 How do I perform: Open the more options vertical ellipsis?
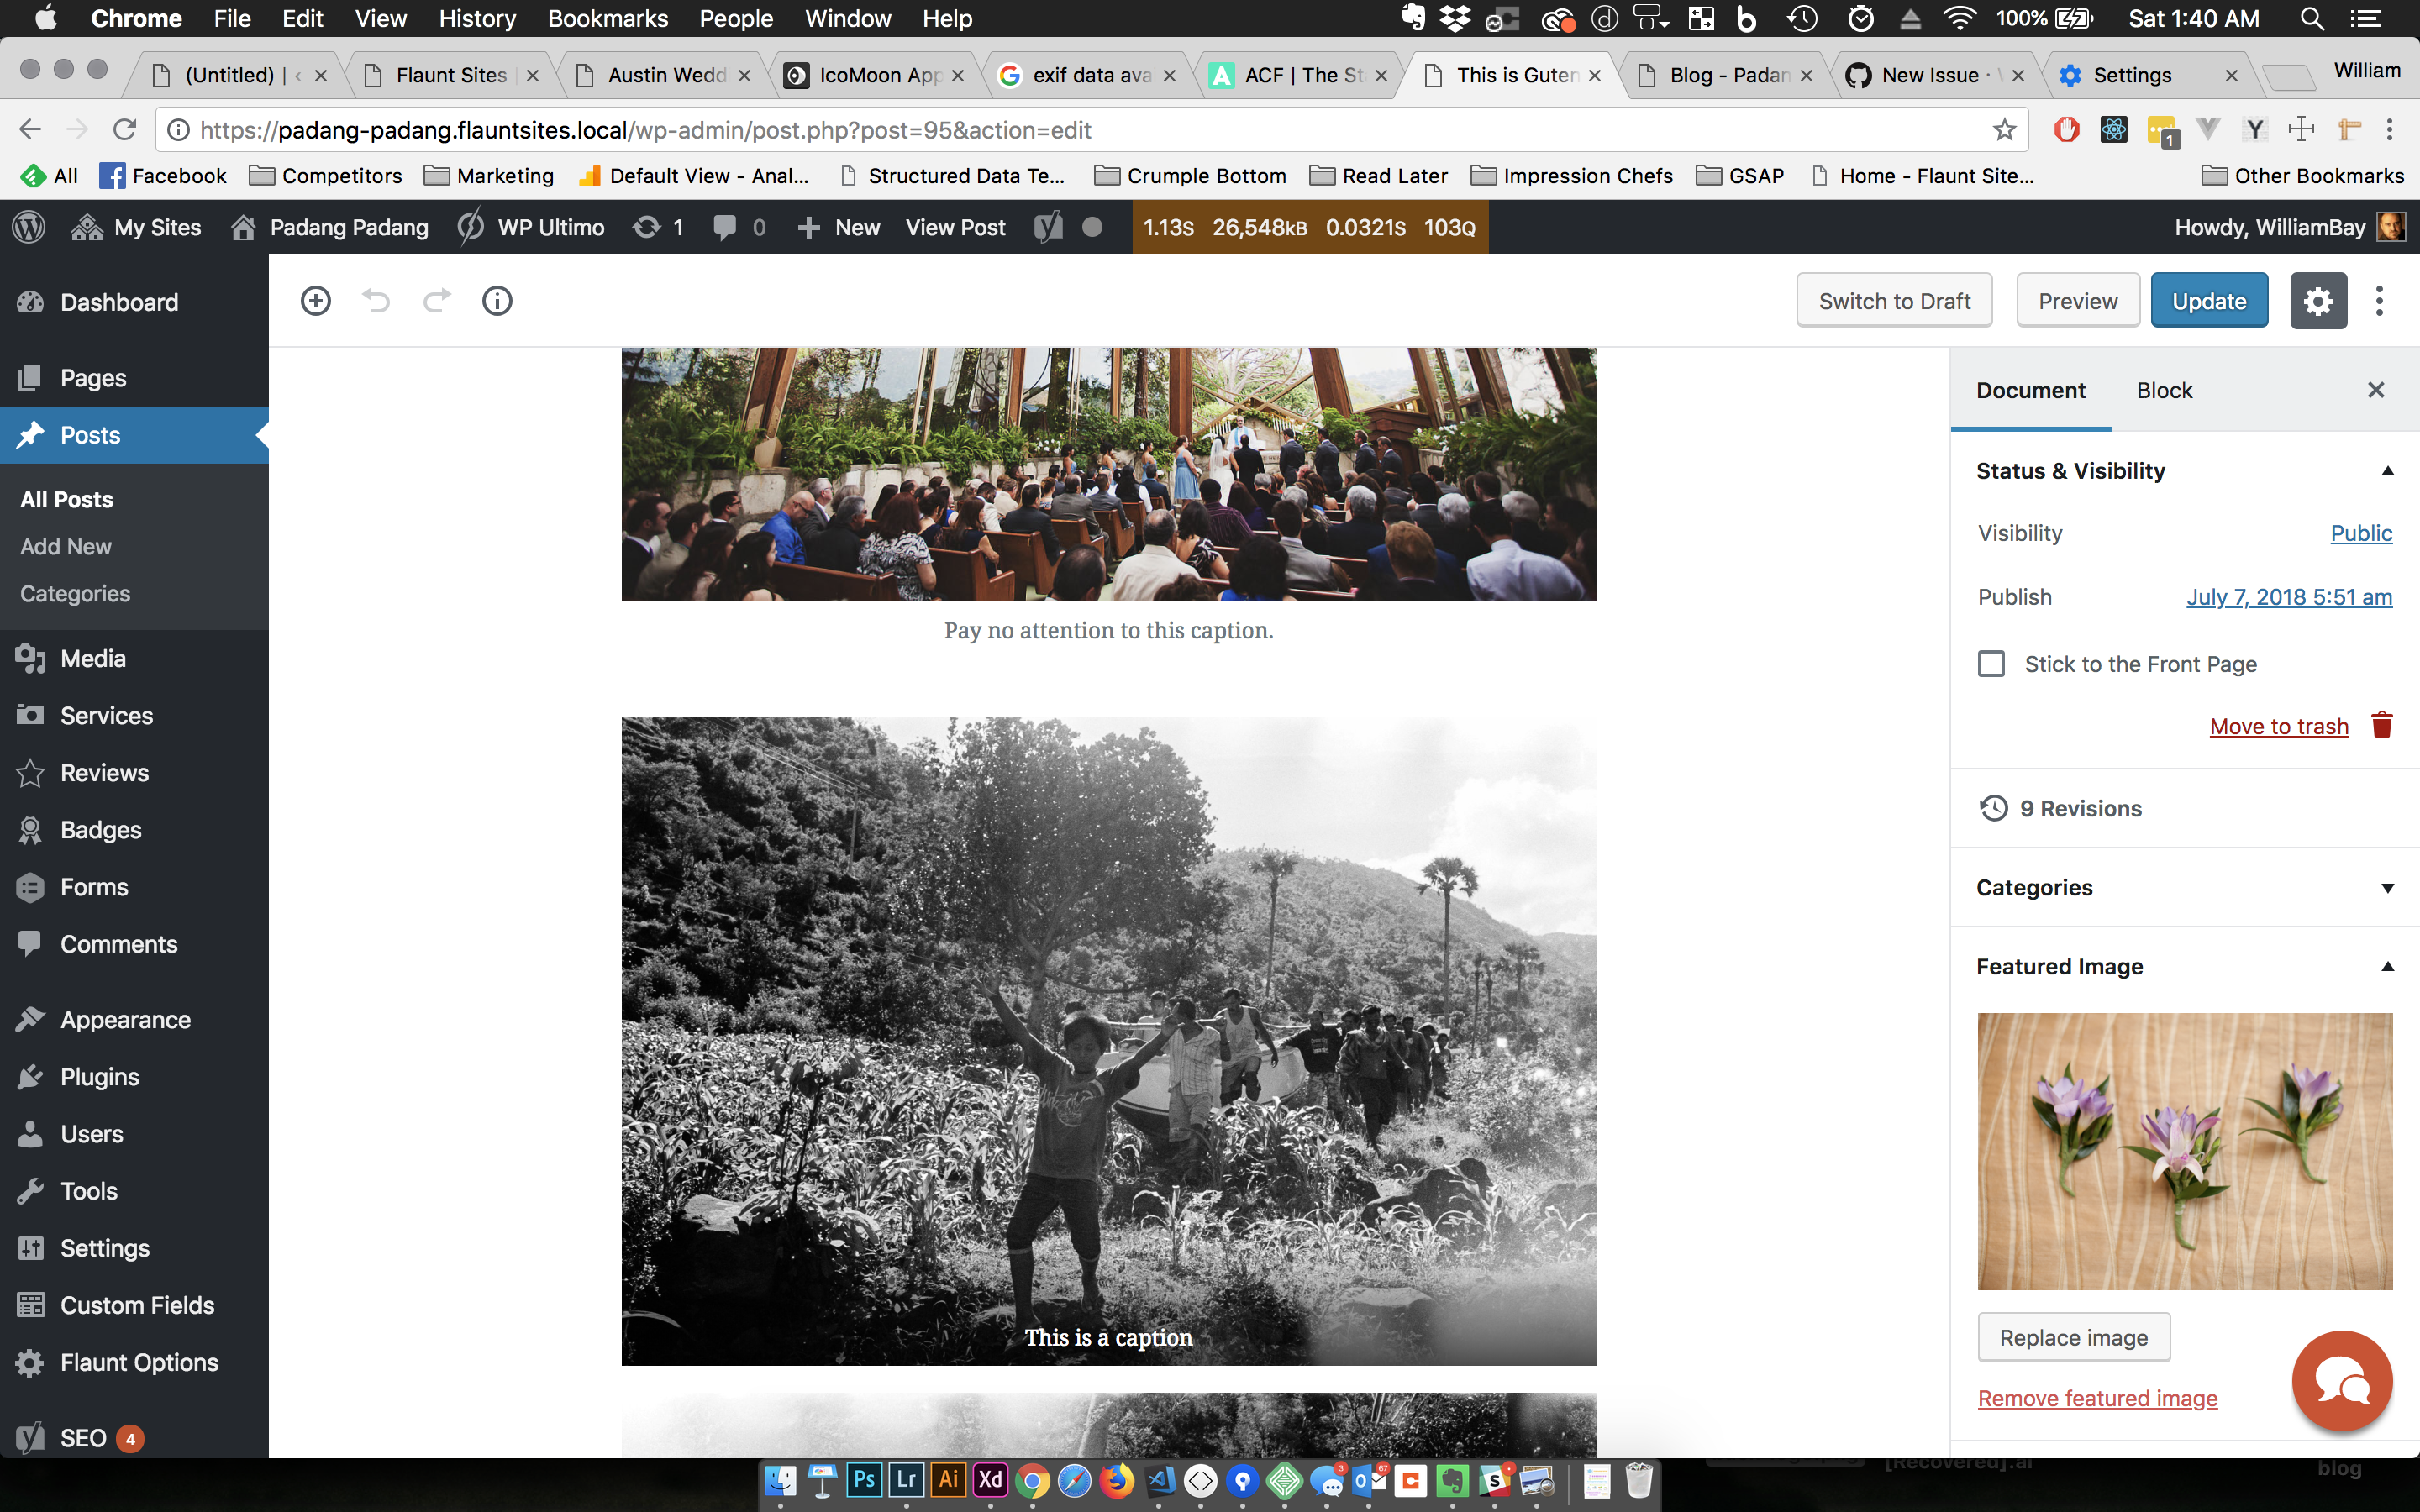click(2379, 300)
